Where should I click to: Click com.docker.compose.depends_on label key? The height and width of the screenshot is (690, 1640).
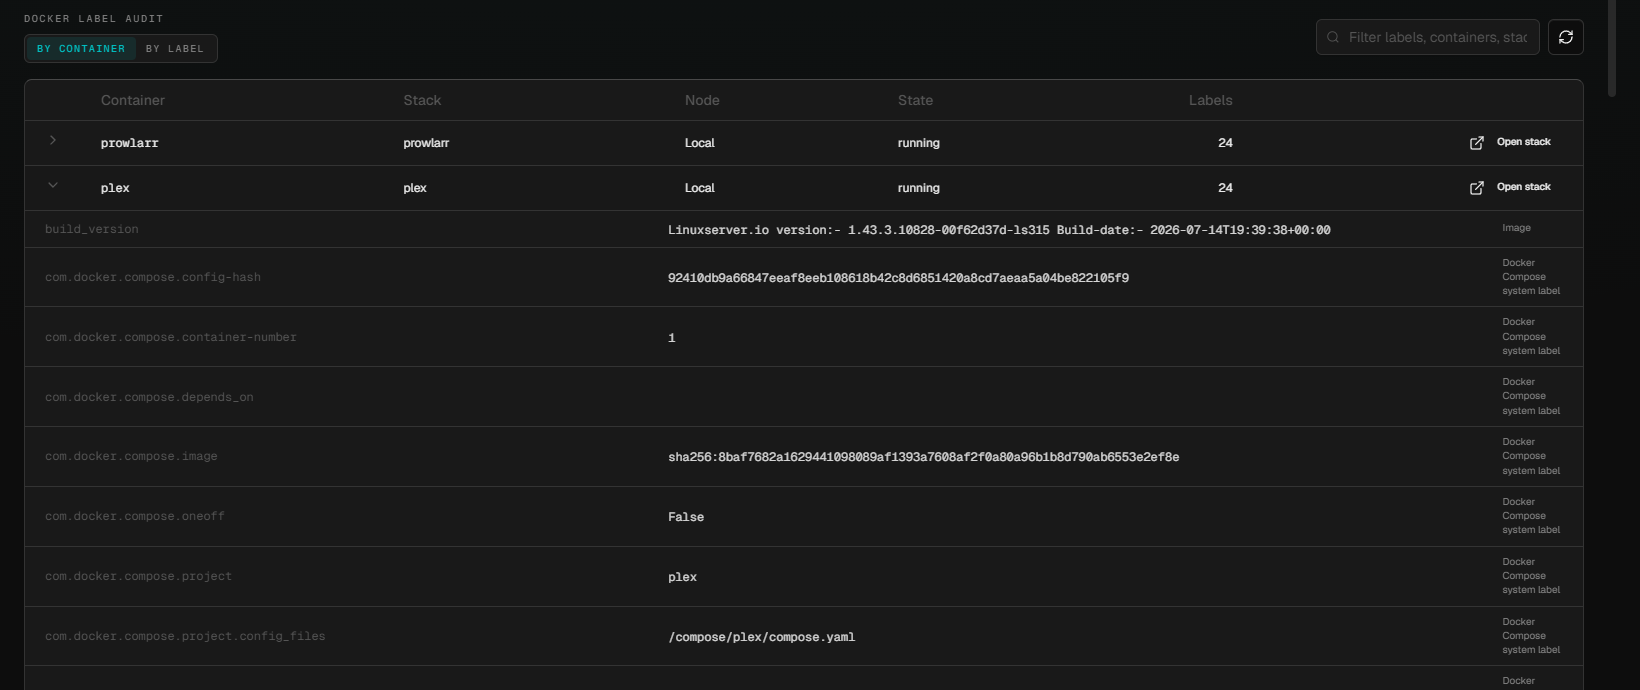(x=149, y=397)
